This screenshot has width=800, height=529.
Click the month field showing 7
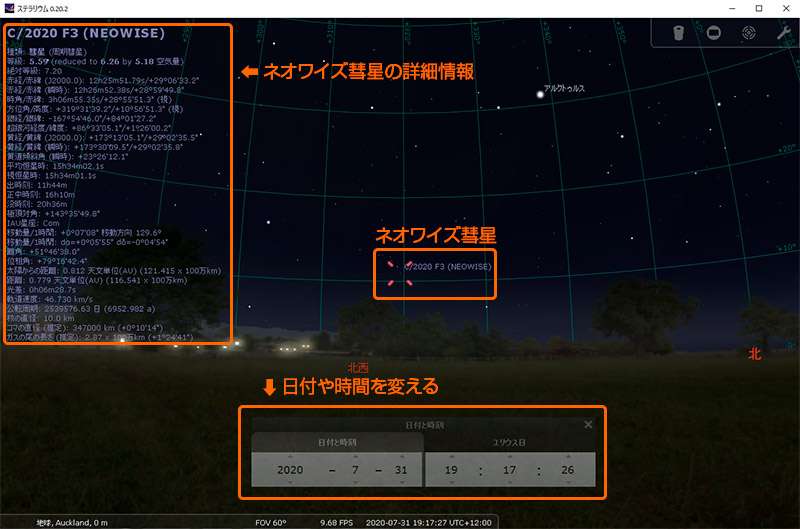tap(356, 470)
